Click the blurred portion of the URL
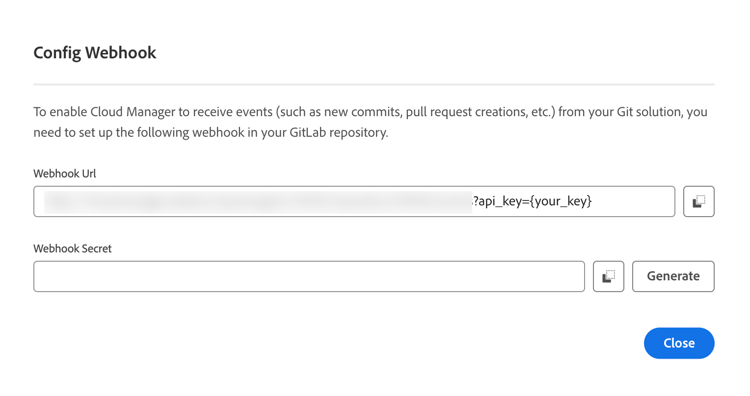 coord(258,201)
